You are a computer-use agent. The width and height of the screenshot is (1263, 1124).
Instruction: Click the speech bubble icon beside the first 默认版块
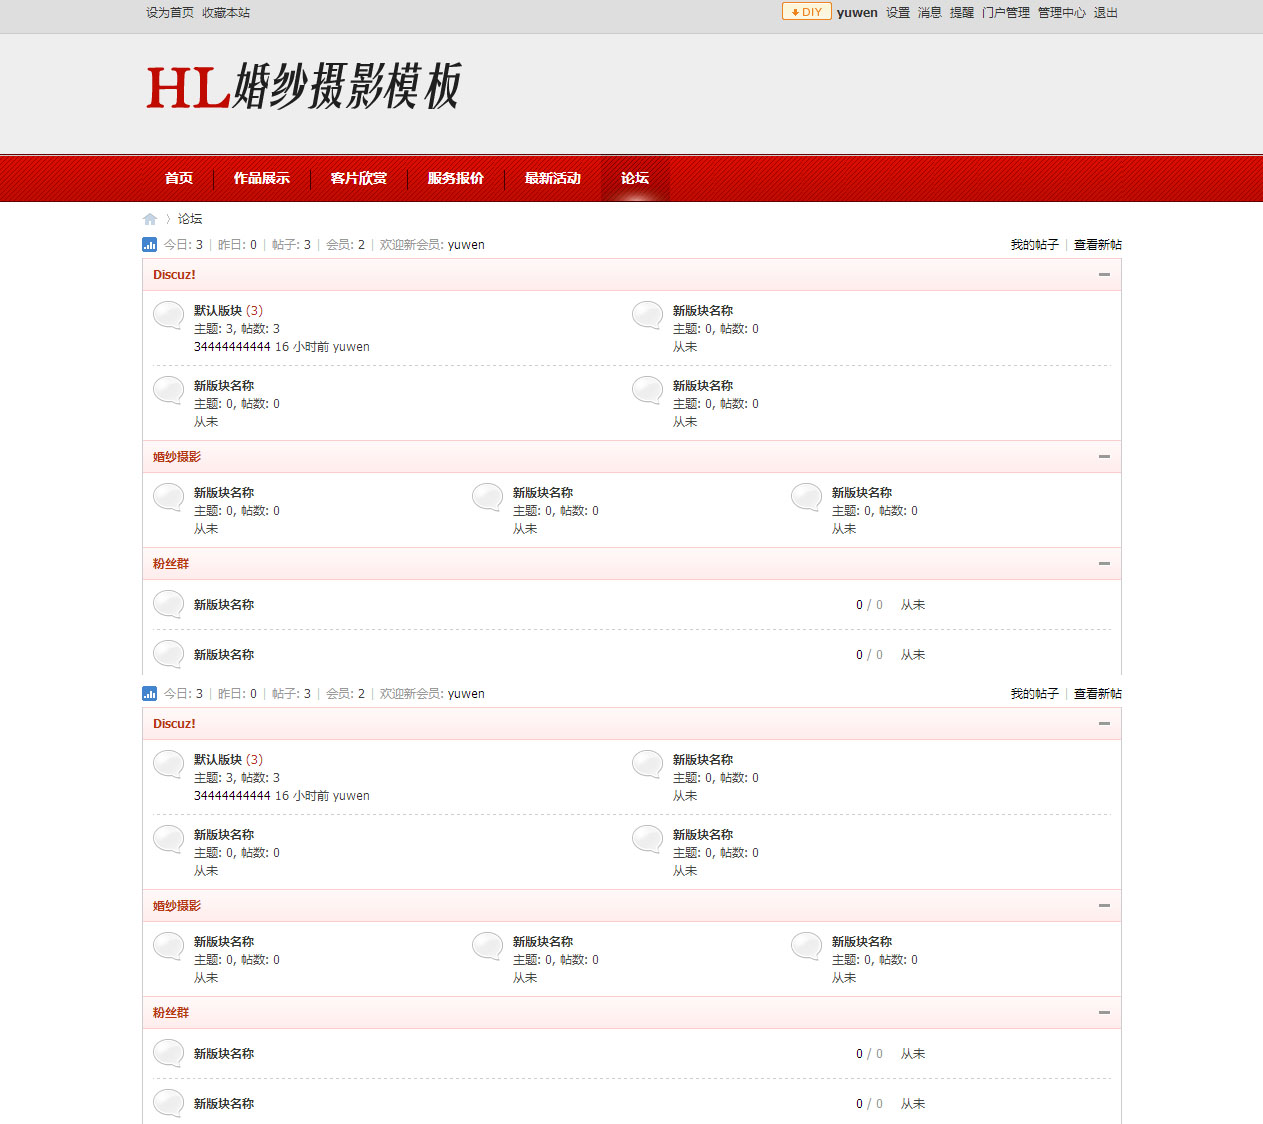point(168,316)
